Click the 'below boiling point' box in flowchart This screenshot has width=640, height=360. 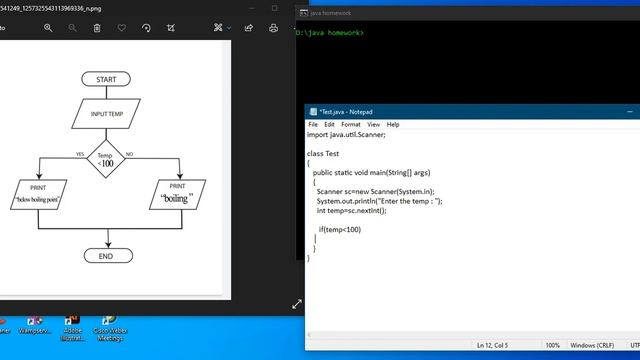coord(38,194)
